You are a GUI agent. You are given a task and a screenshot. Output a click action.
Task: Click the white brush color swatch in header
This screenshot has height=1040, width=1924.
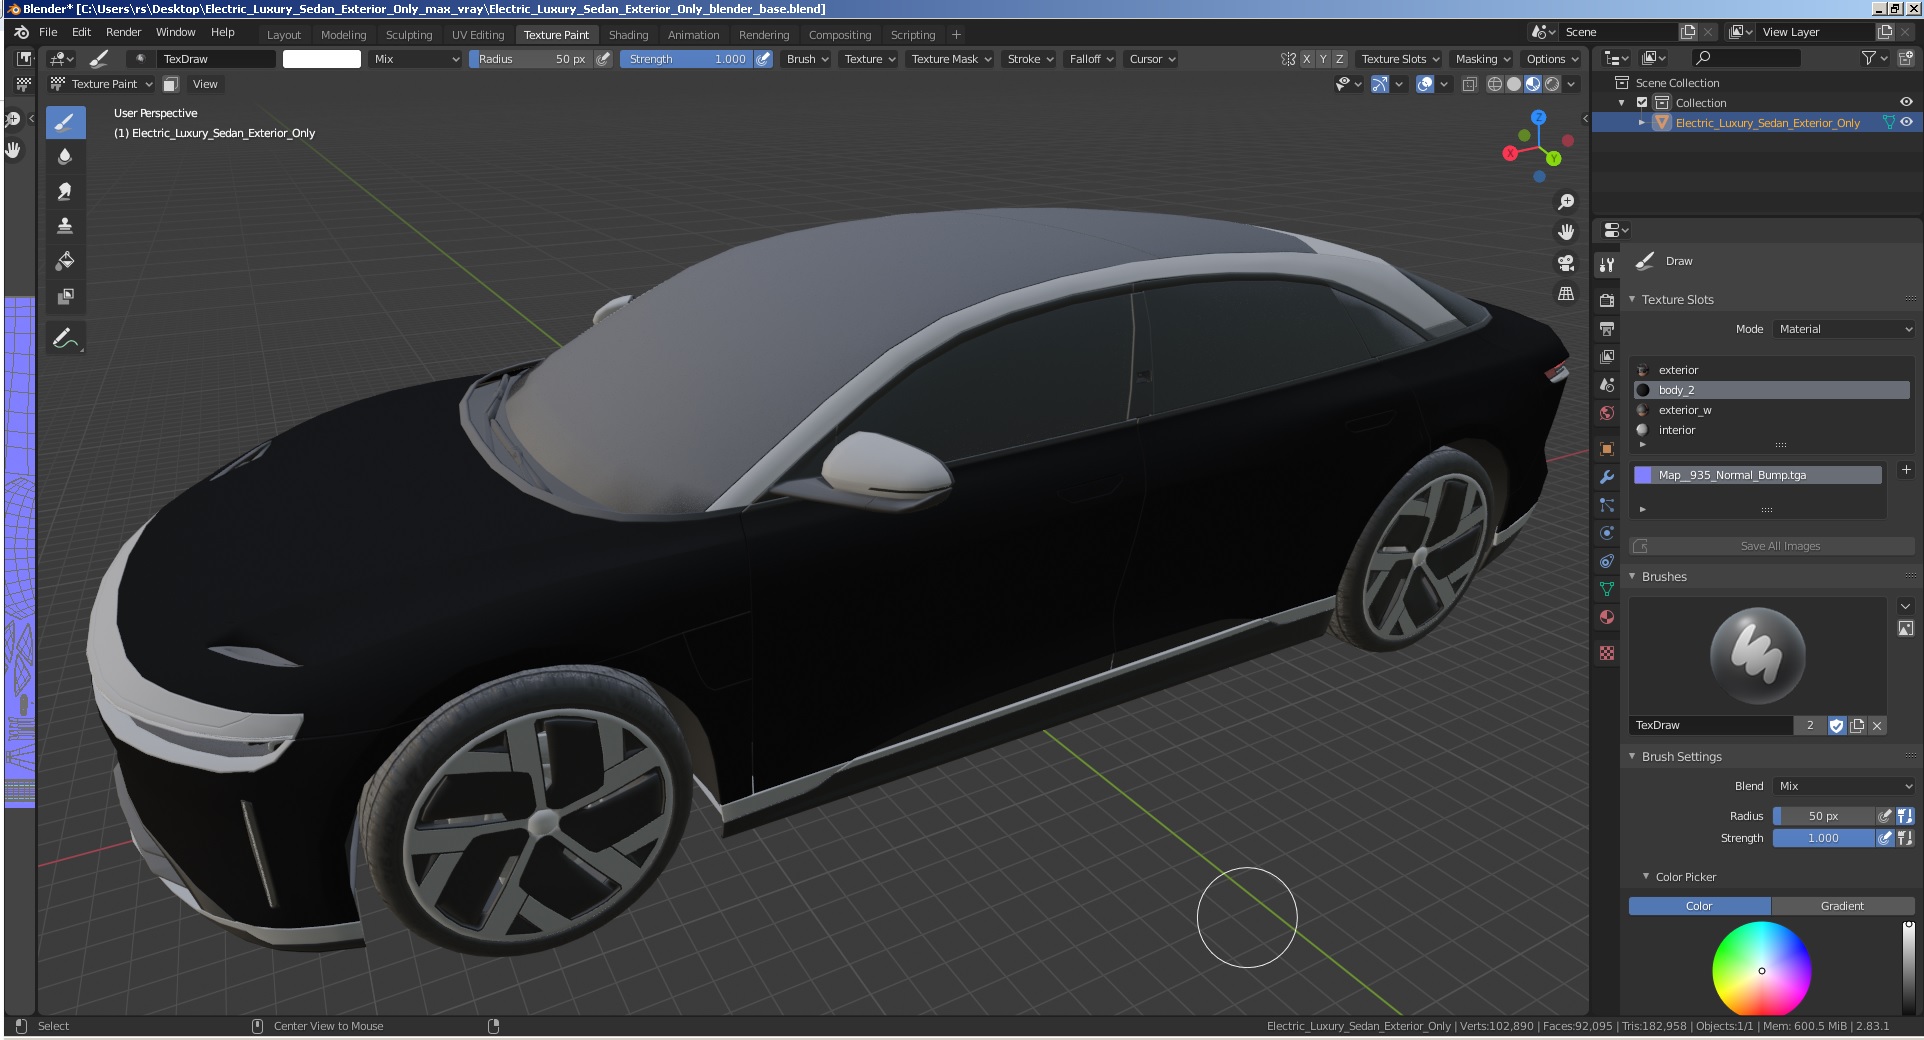click(322, 59)
